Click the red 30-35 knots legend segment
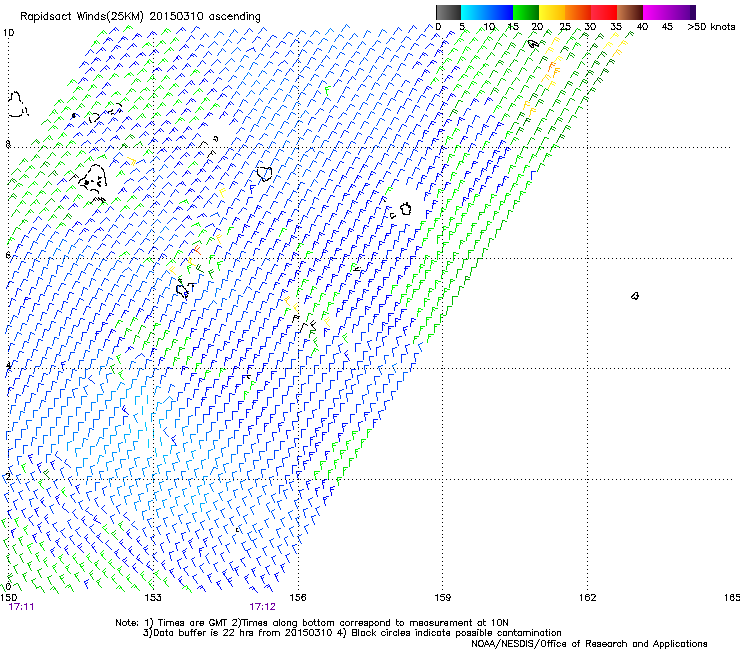This screenshot has height=650, width=740. tap(604, 12)
